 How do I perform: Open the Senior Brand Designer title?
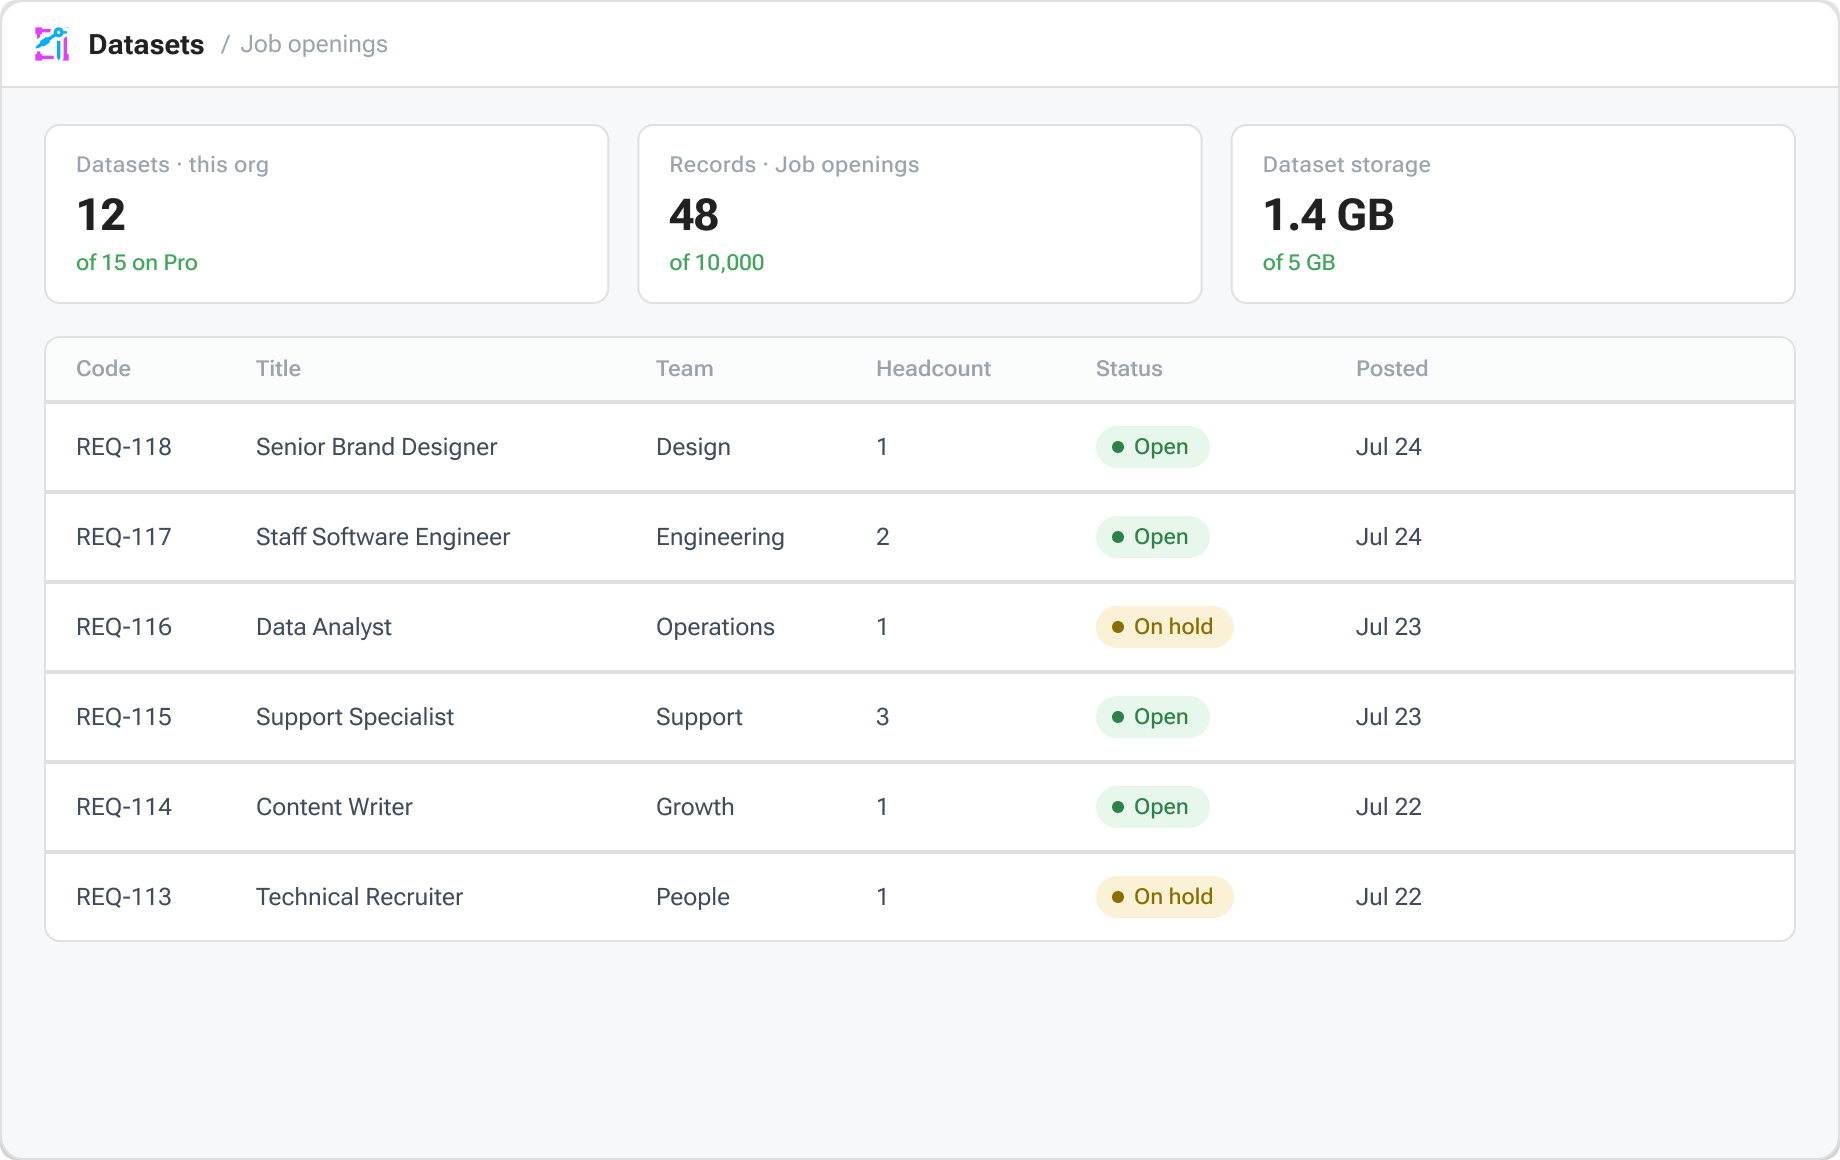[x=376, y=447]
